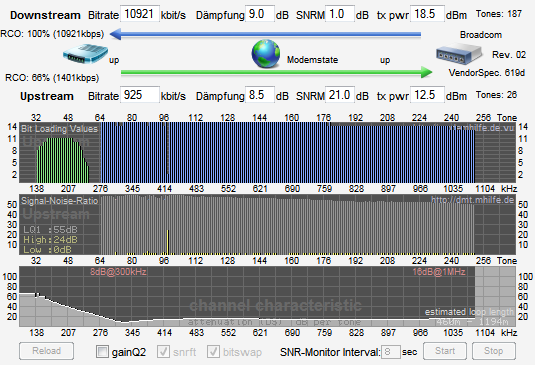Click the 'High:24dB' readout
The width and height of the screenshot is (535, 365).
(x=50, y=240)
